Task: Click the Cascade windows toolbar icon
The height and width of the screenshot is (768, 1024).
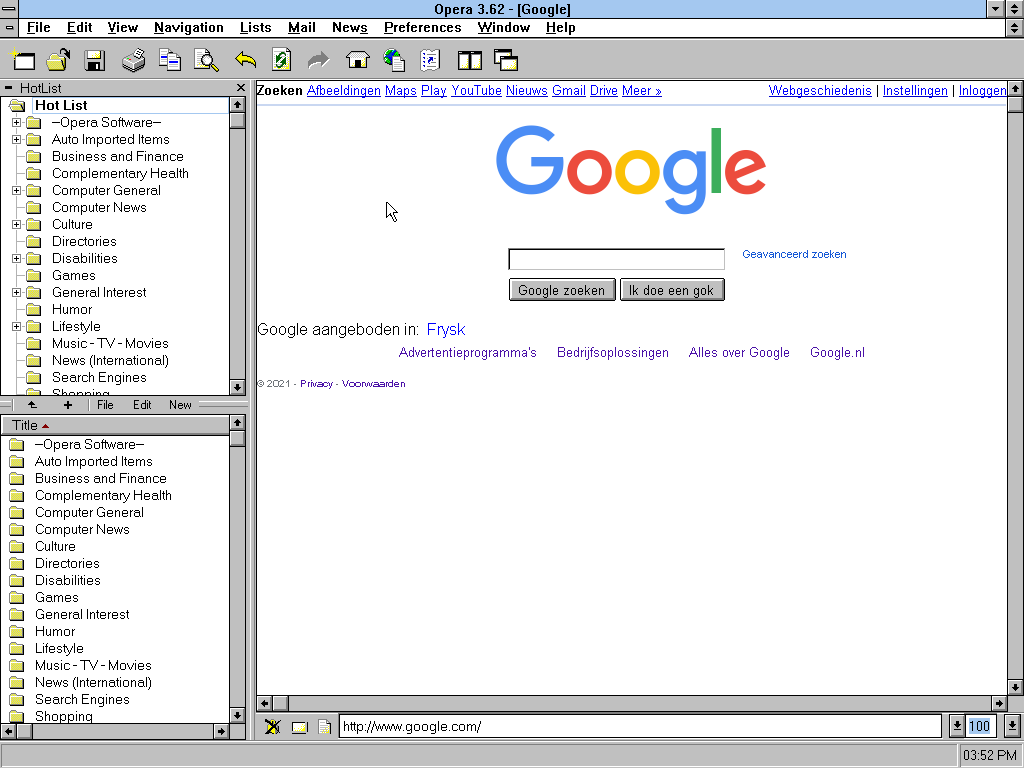Action: coord(506,60)
